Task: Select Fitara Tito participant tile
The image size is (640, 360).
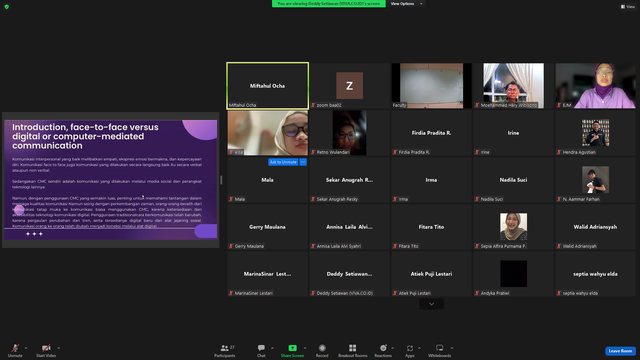Action: [x=431, y=227]
